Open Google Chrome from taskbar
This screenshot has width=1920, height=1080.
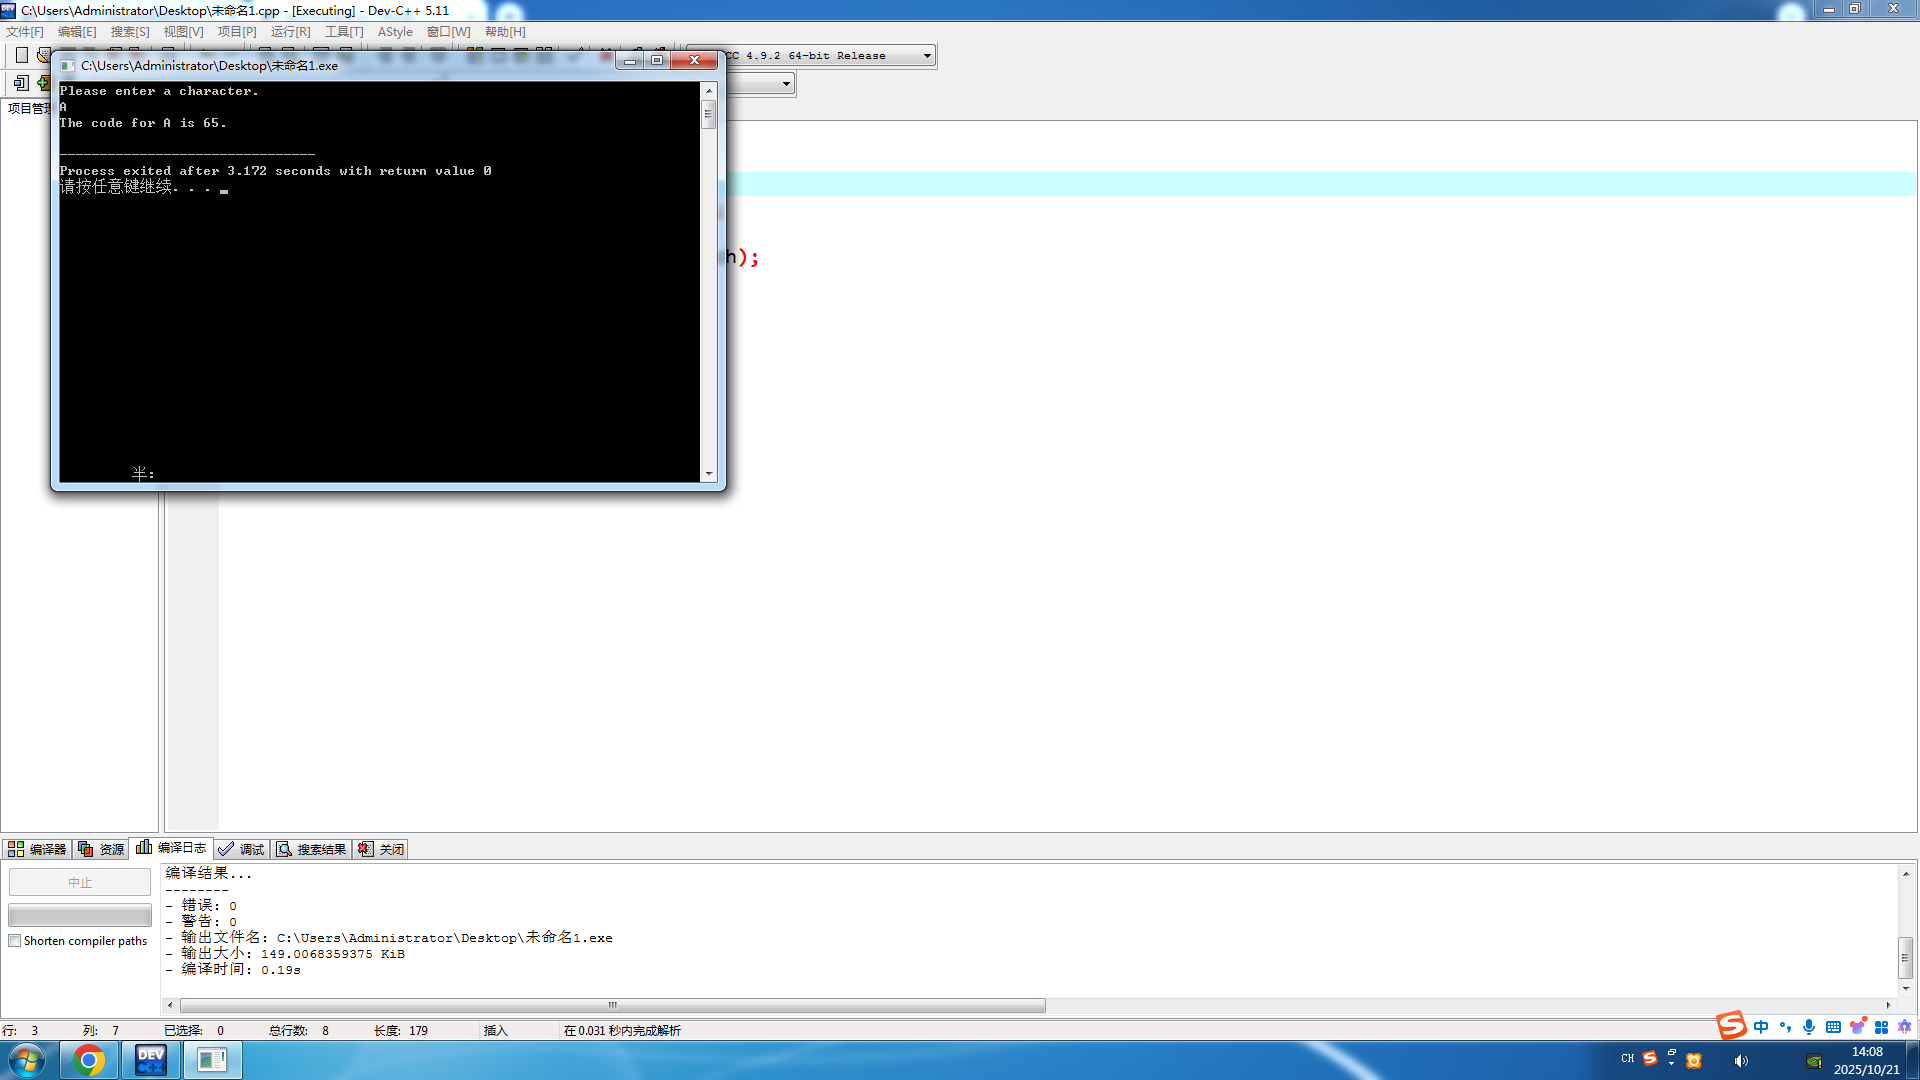[x=89, y=1060]
